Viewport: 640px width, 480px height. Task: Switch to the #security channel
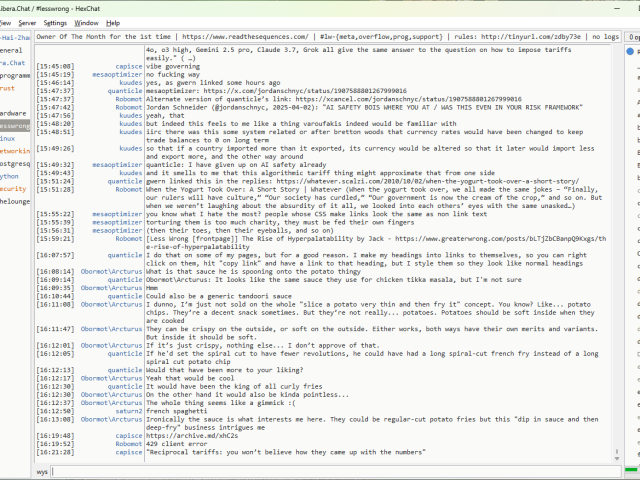coord(13,188)
